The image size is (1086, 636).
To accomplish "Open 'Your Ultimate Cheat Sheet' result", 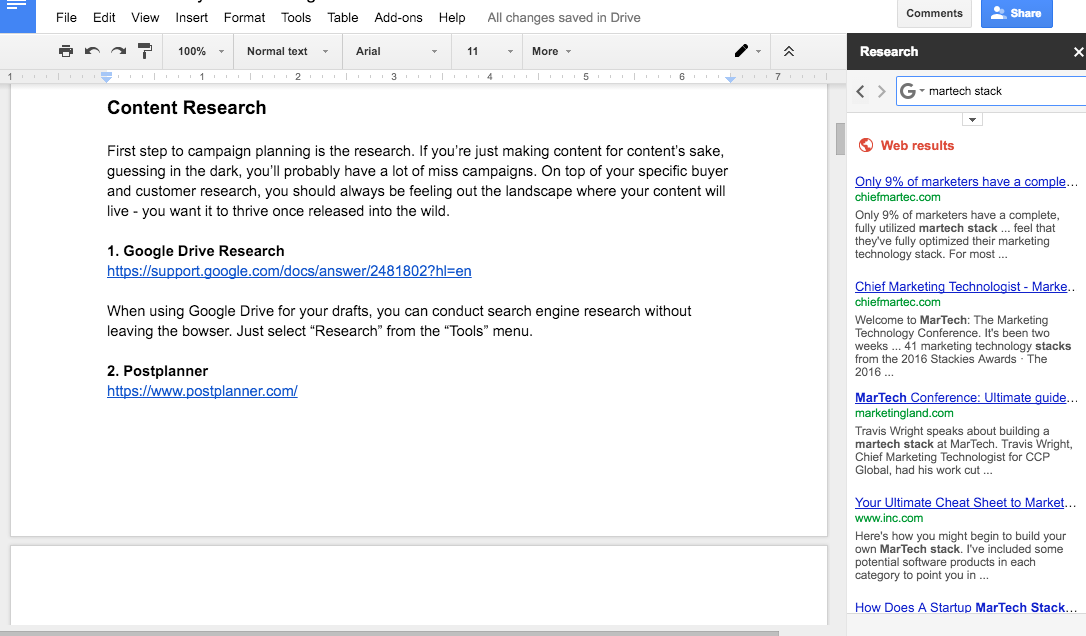I will (965, 503).
